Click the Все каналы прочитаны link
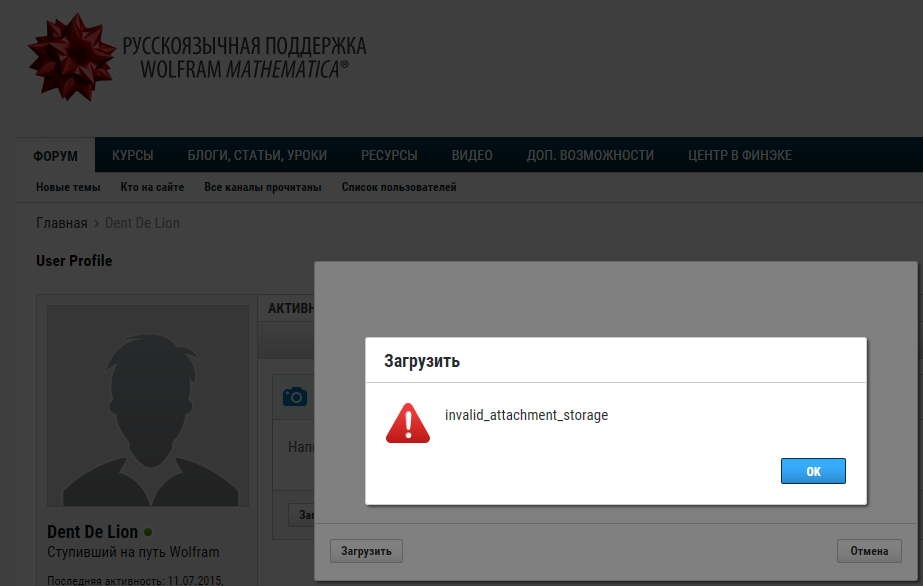Image resolution: width=923 pixels, height=586 pixels. click(x=263, y=187)
